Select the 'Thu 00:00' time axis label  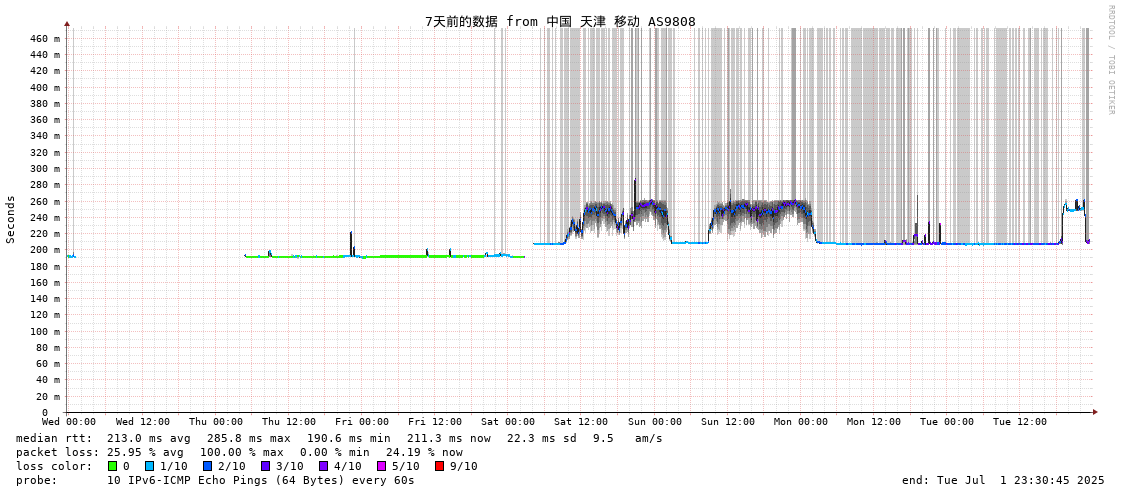216,423
